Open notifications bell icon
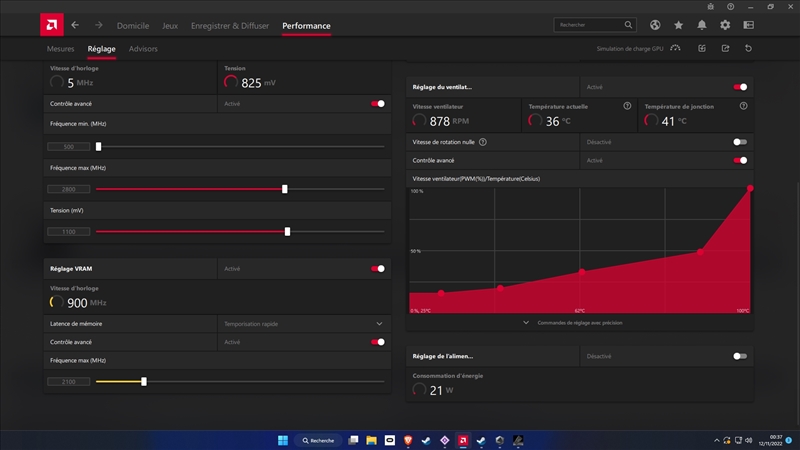800x450 pixels. (x=702, y=25)
